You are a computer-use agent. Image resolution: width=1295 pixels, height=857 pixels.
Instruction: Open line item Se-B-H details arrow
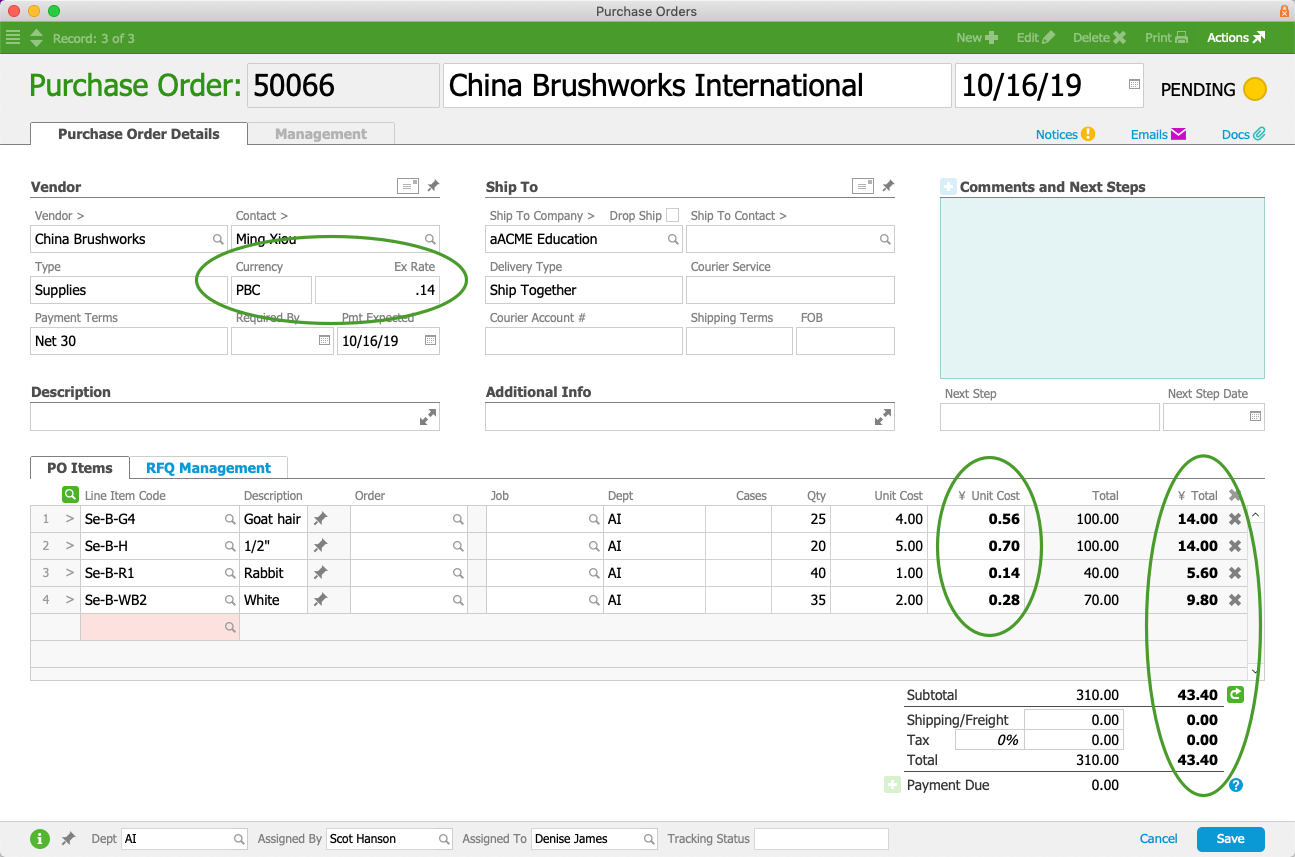click(x=70, y=546)
